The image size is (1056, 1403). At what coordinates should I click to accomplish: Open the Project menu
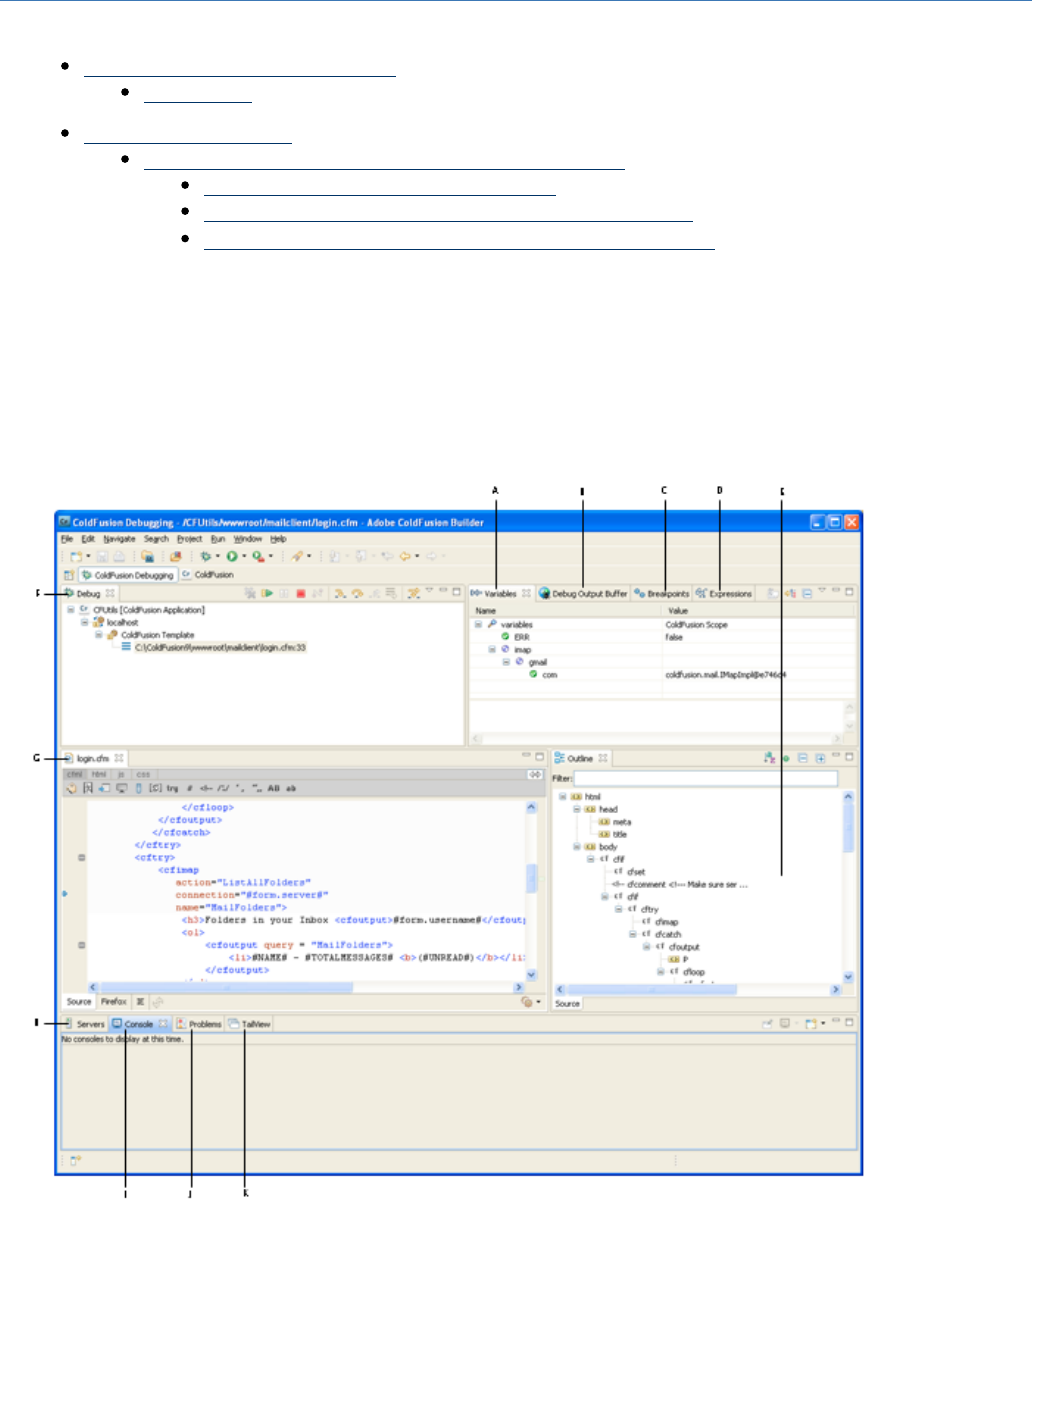click(190, 538)
